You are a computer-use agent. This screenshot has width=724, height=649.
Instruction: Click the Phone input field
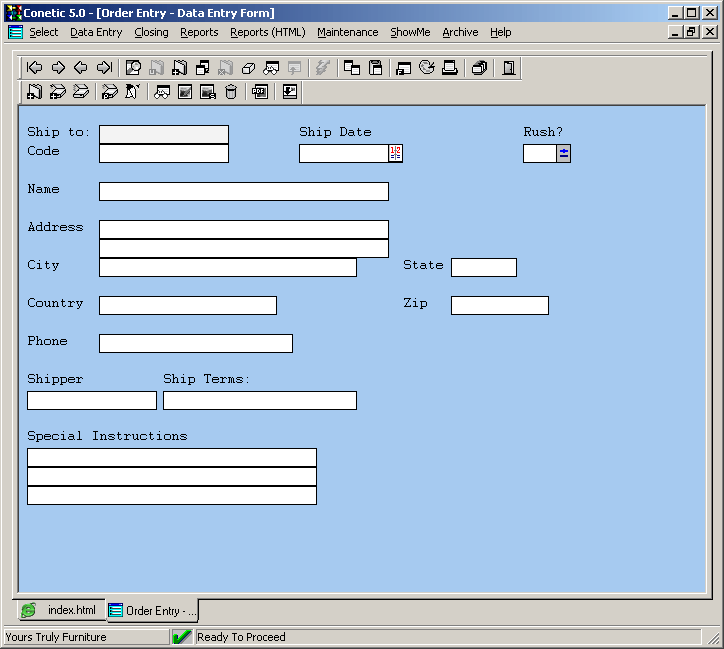[x=195, y=343]
